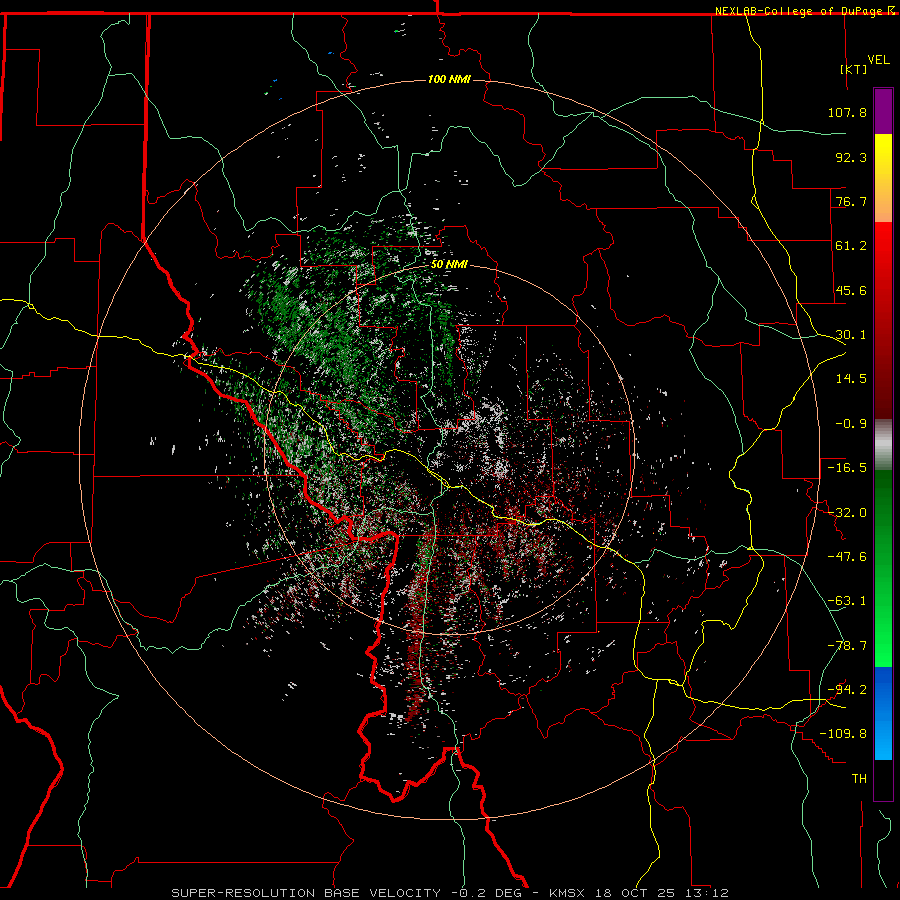Select the 76.7 value on the velocity scale
Image resolution: width=900 pixels, height=900 pixels.
click(851, 201)
